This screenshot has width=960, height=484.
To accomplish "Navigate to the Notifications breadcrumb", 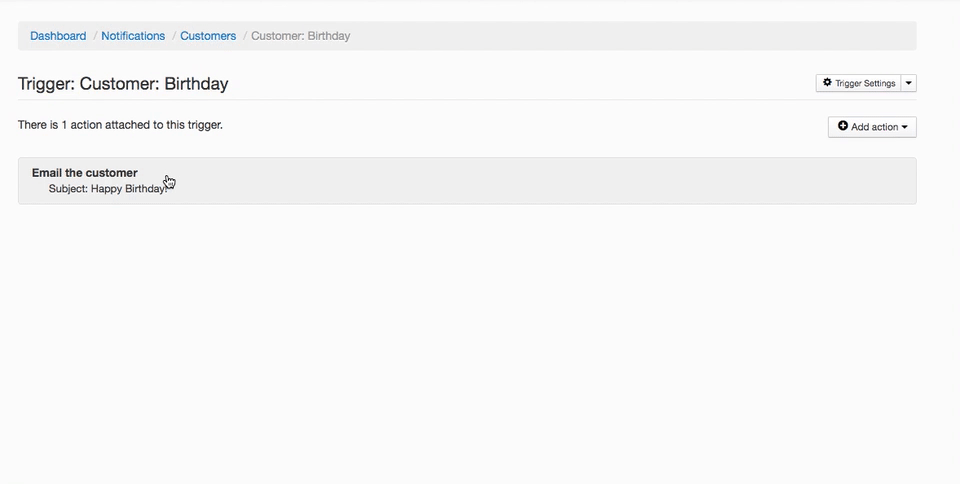I will (133, 36).
